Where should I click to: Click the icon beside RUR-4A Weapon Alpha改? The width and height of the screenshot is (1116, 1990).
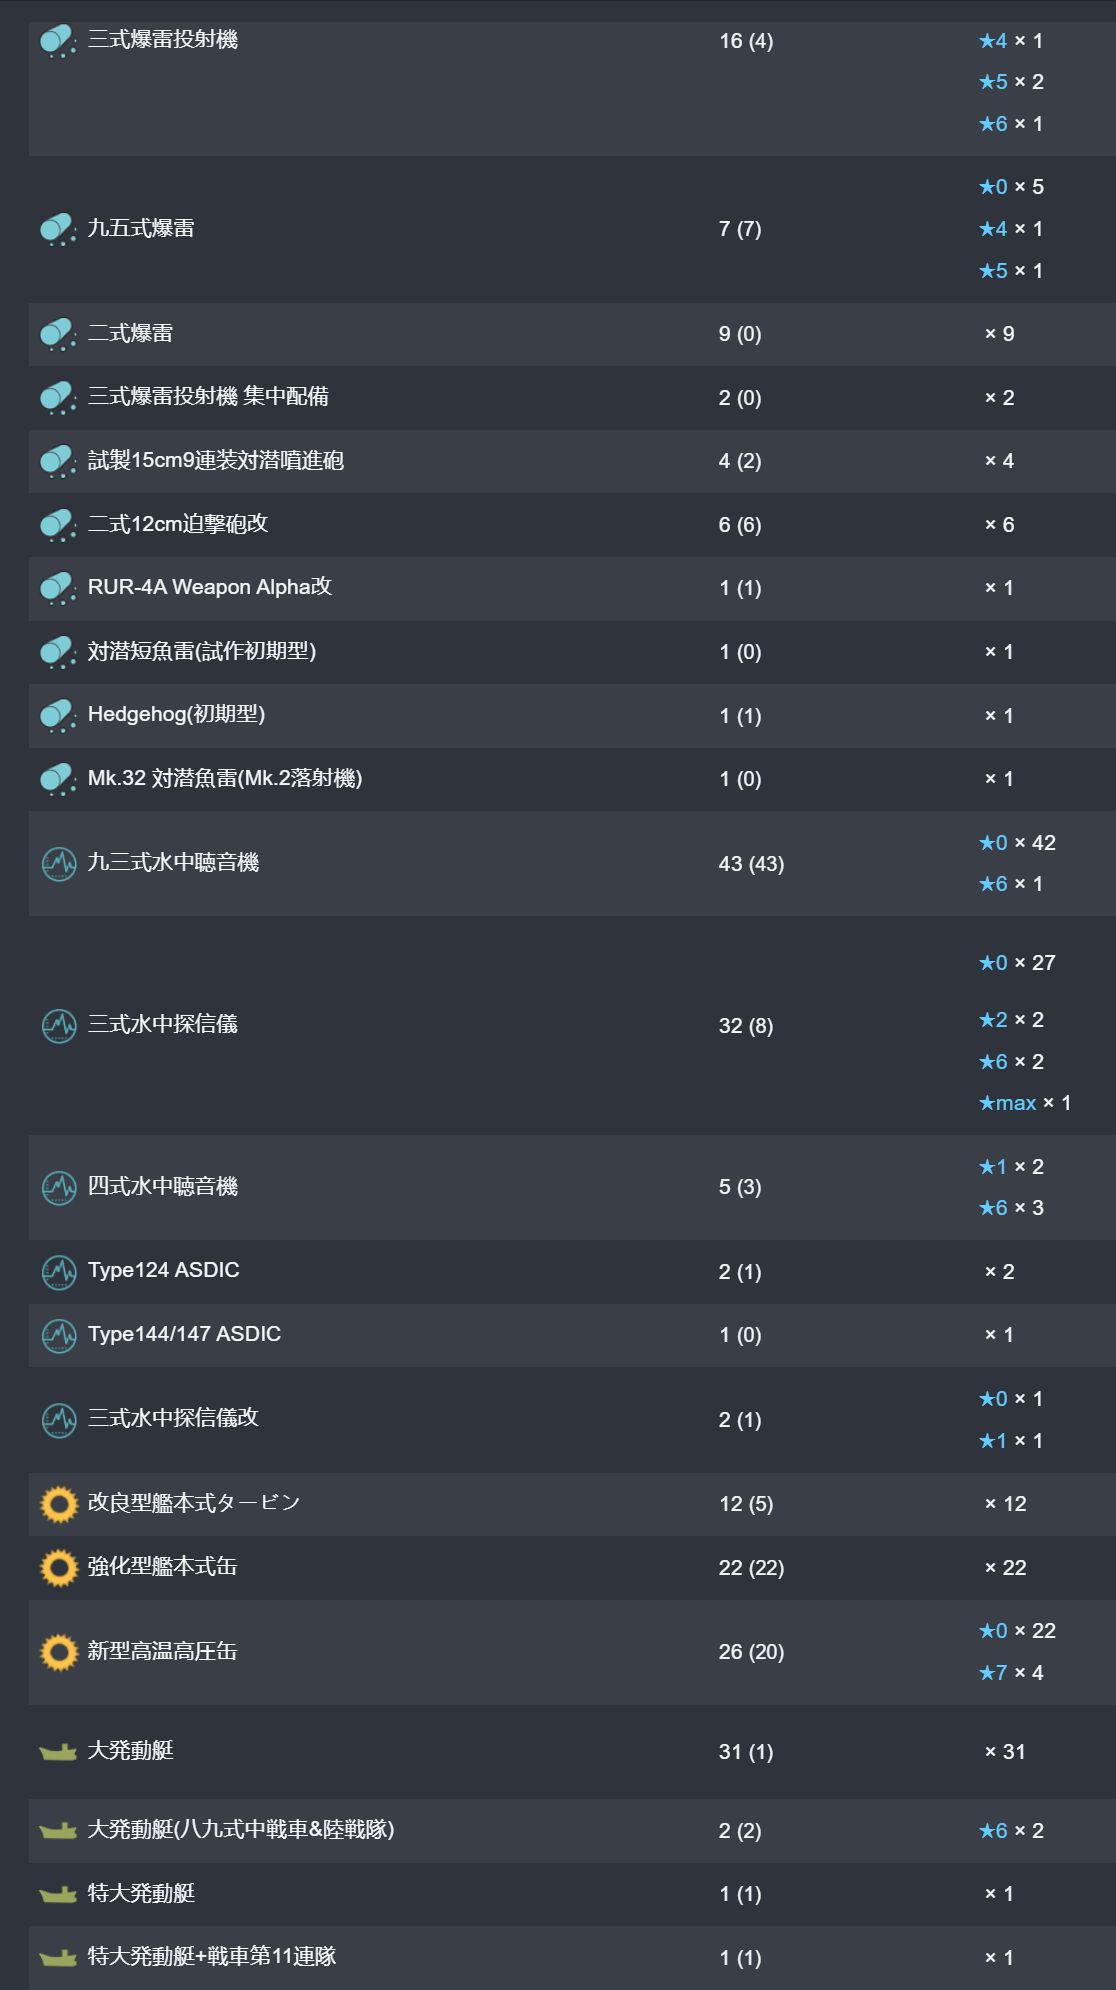click(x=58, y=588)
